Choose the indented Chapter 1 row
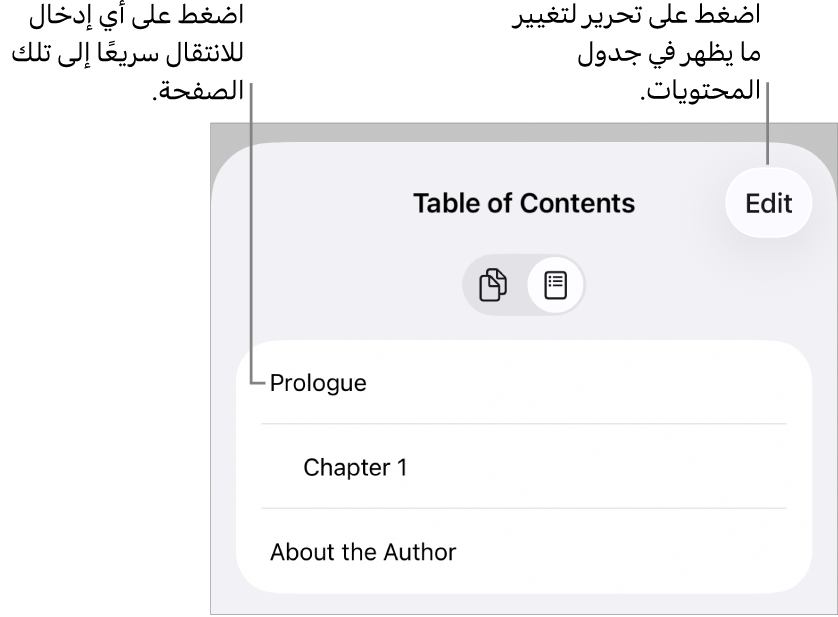 pos(523,467)
